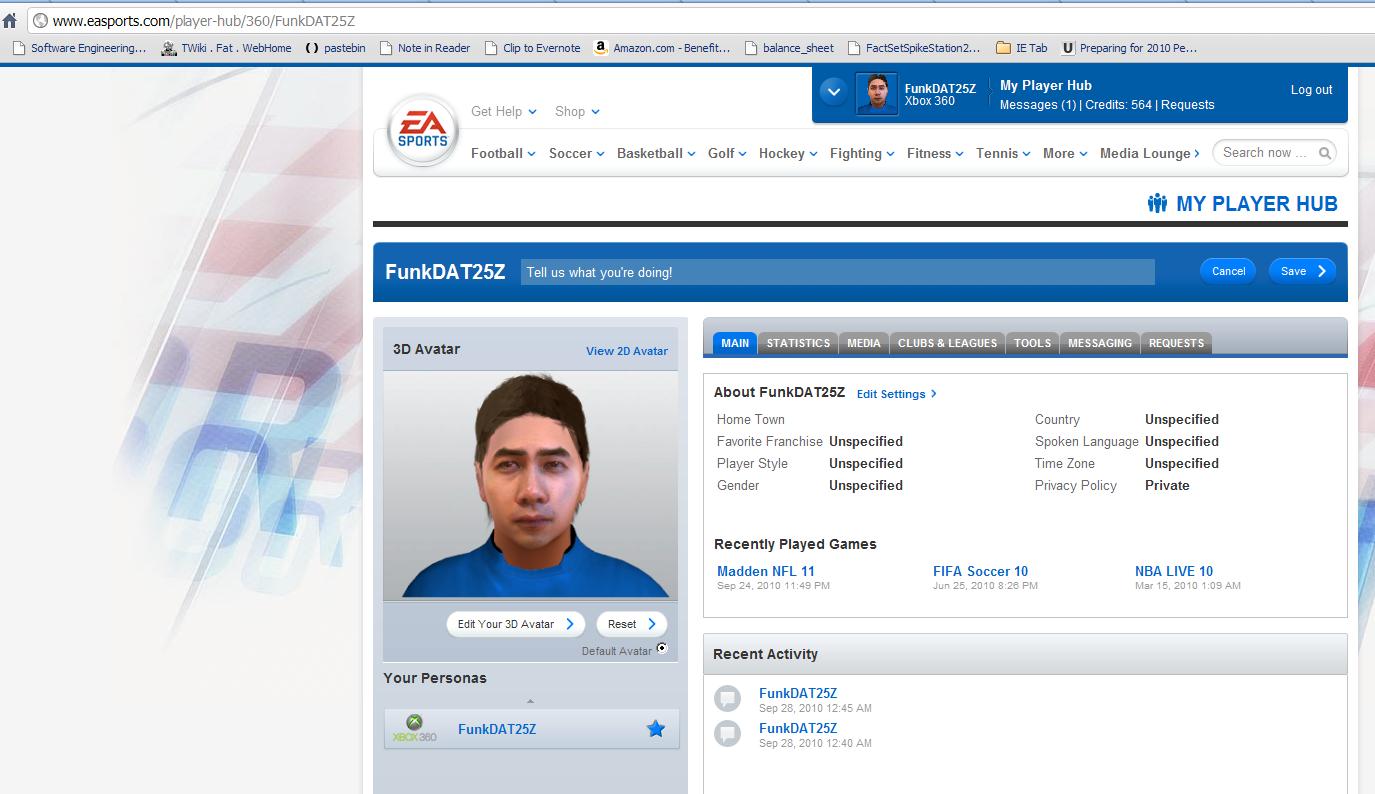This screenshot has width=1375, height=794.
Task: Expand the Soccer menu
Action: click(577, 153)
